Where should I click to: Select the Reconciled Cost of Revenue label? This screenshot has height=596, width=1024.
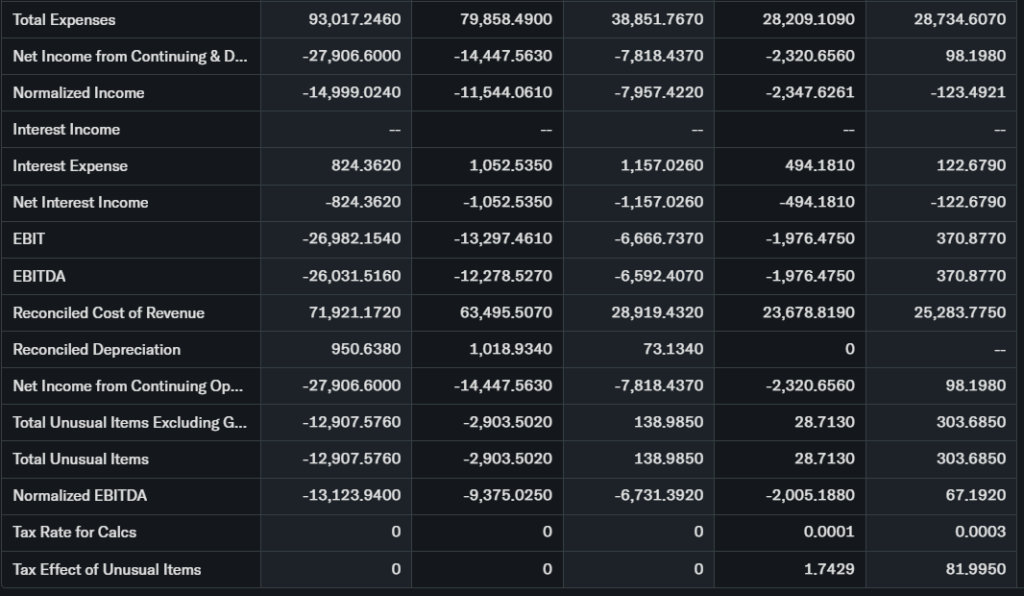click(108, 313)
